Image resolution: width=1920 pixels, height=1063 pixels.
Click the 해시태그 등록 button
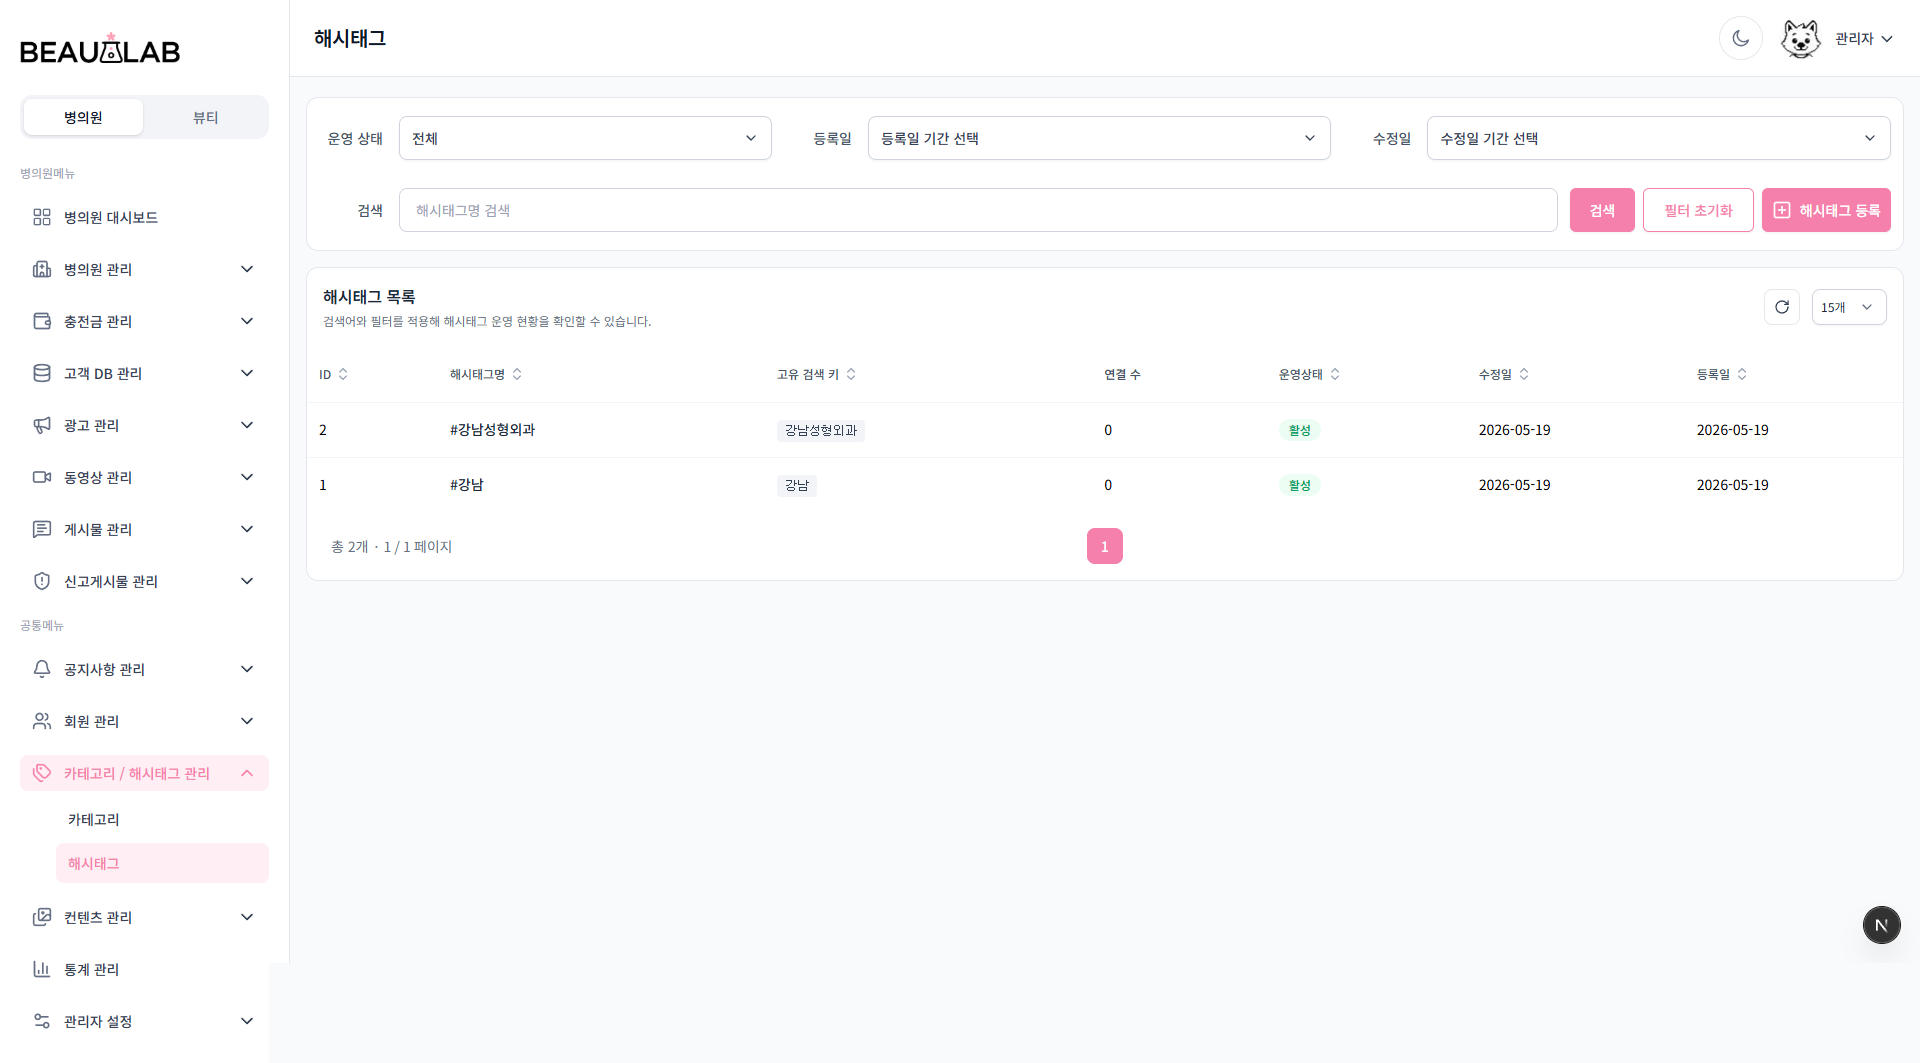click(1826, 210)
